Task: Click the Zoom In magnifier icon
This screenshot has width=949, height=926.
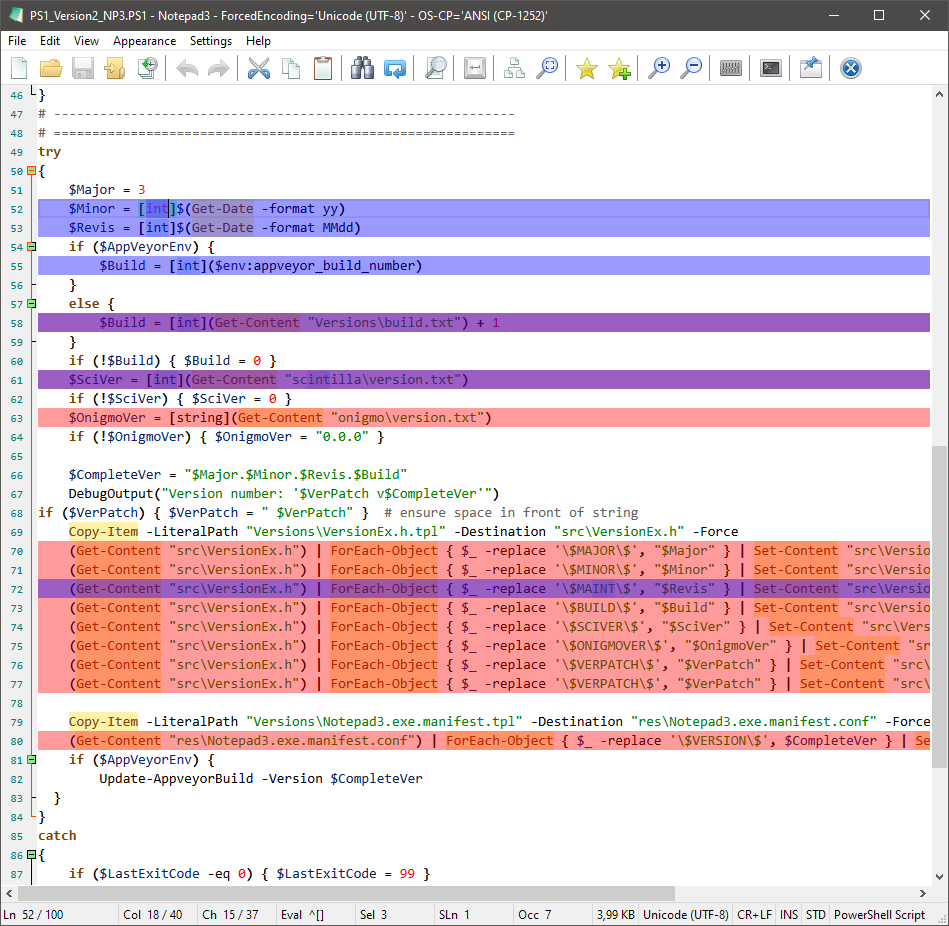Action: click(659, 68)
